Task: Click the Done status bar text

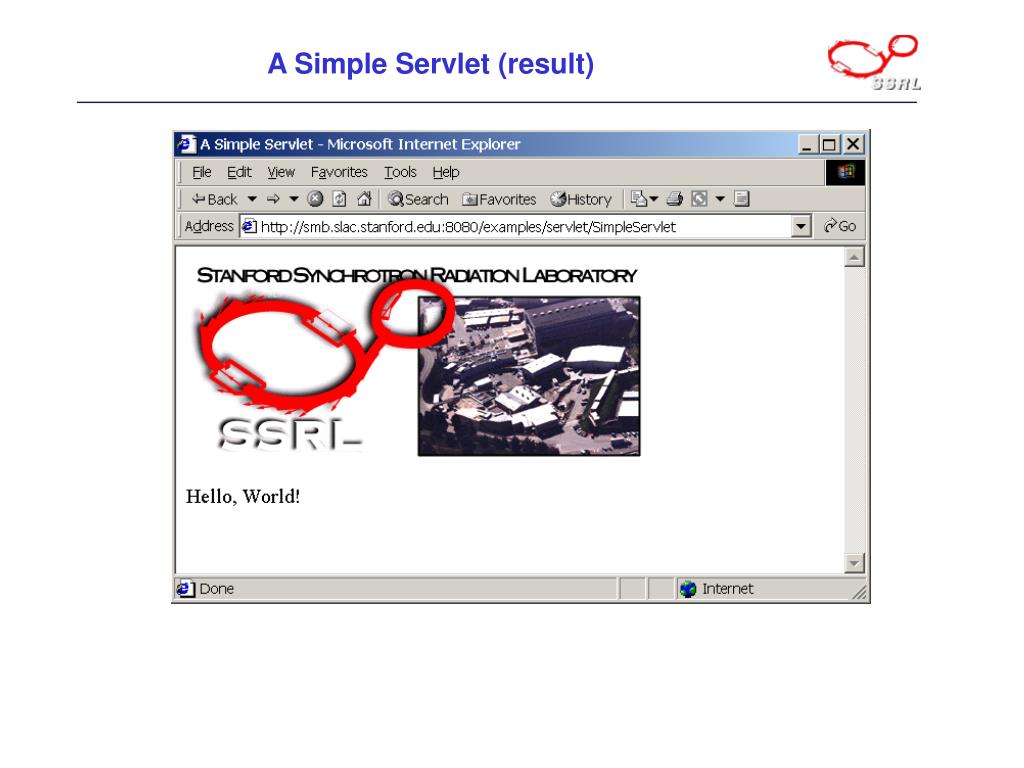Action: (x=216, y=588)
